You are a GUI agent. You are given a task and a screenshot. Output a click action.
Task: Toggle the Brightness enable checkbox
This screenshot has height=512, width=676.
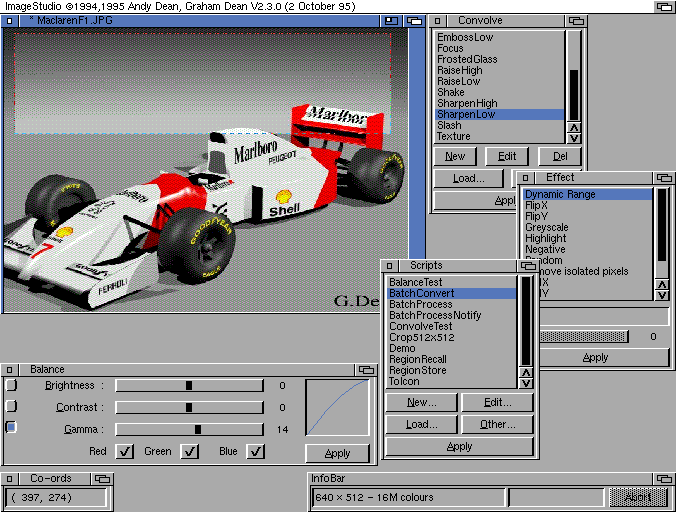pyautogui.click(x=11, y=385)
